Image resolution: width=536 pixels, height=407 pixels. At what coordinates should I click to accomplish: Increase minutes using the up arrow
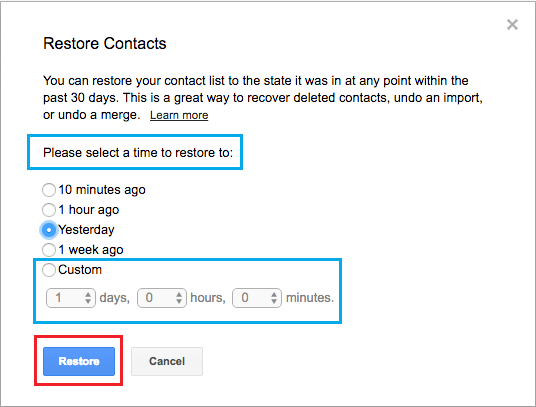274,294
